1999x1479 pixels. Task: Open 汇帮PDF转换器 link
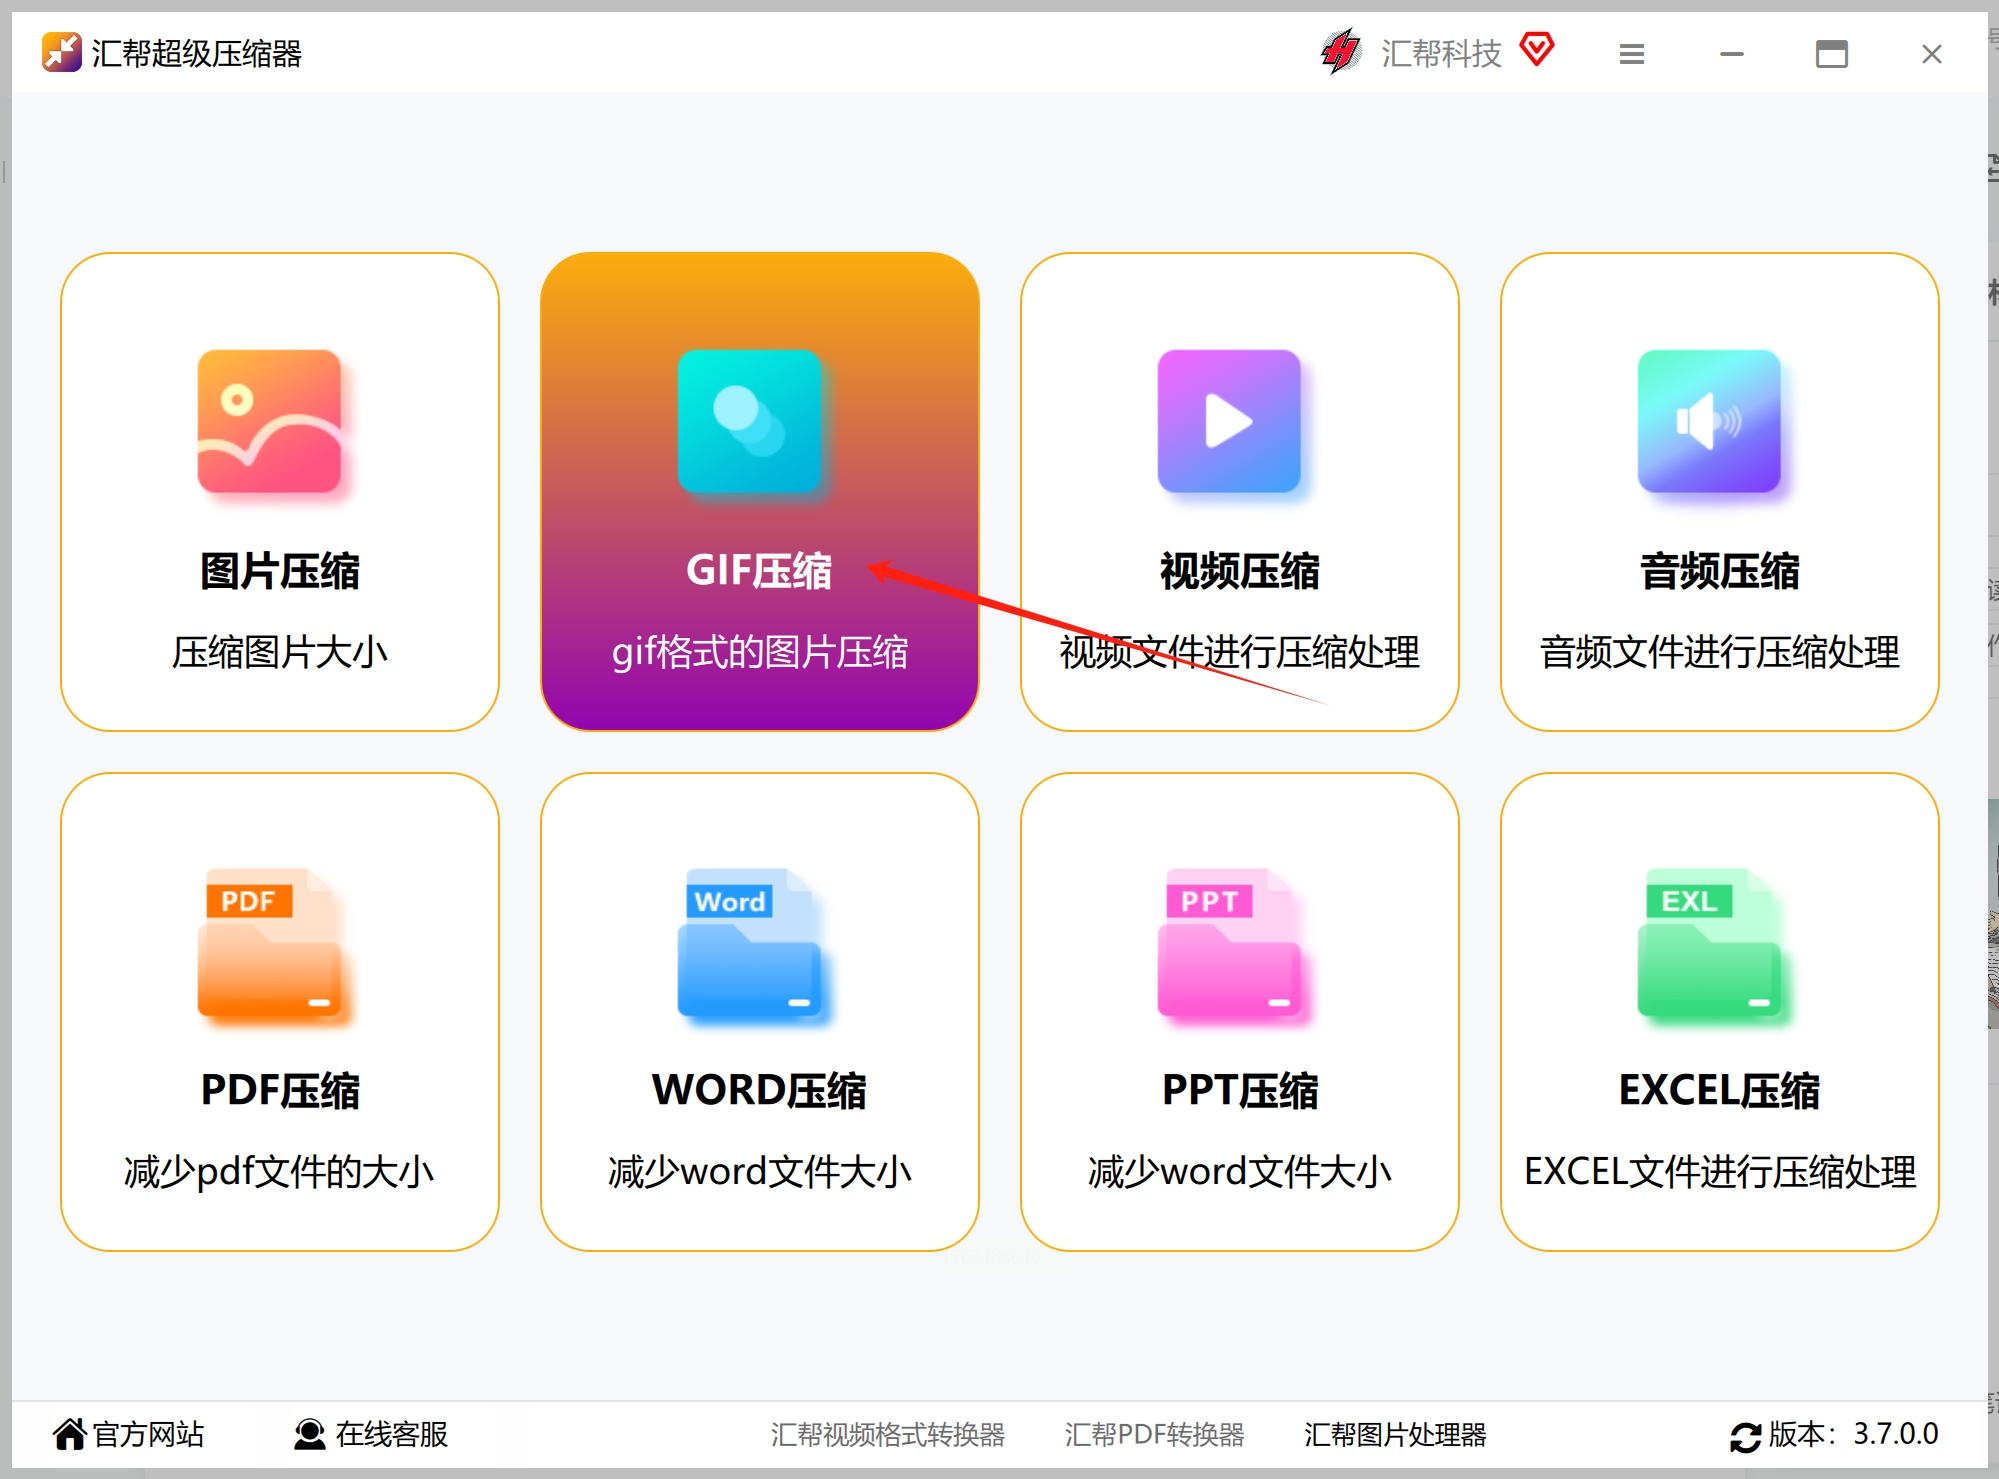coord(1154,1434)
